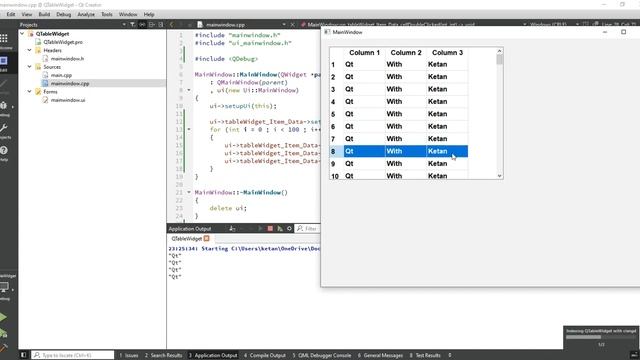Close the Projects side panel
This screenshot has height=360, width=640.
pyautogui.click(x=161, y=25)
